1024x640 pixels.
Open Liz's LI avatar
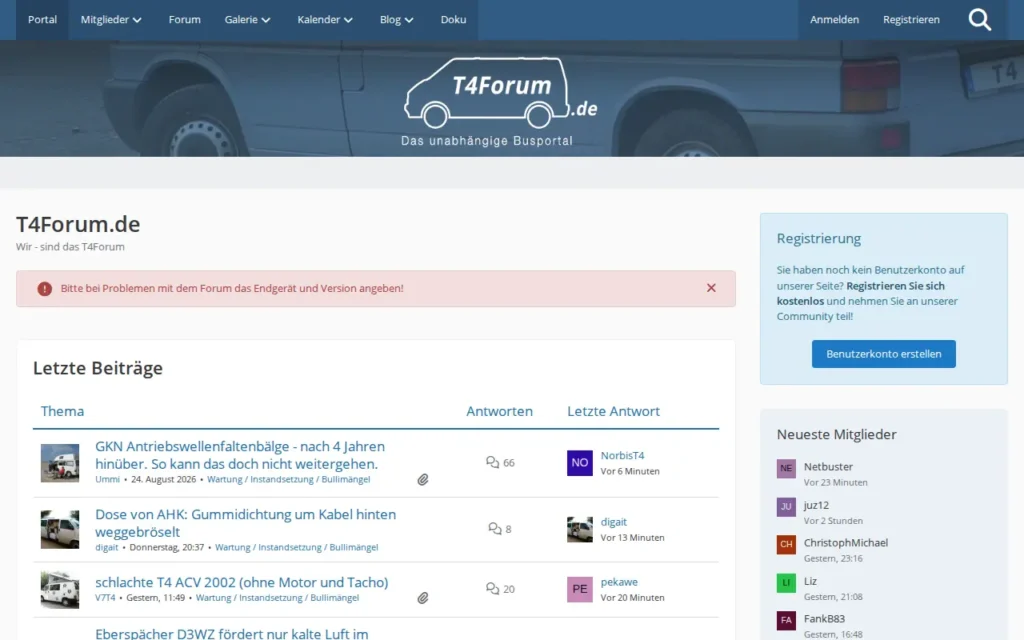tap(786, 583)
